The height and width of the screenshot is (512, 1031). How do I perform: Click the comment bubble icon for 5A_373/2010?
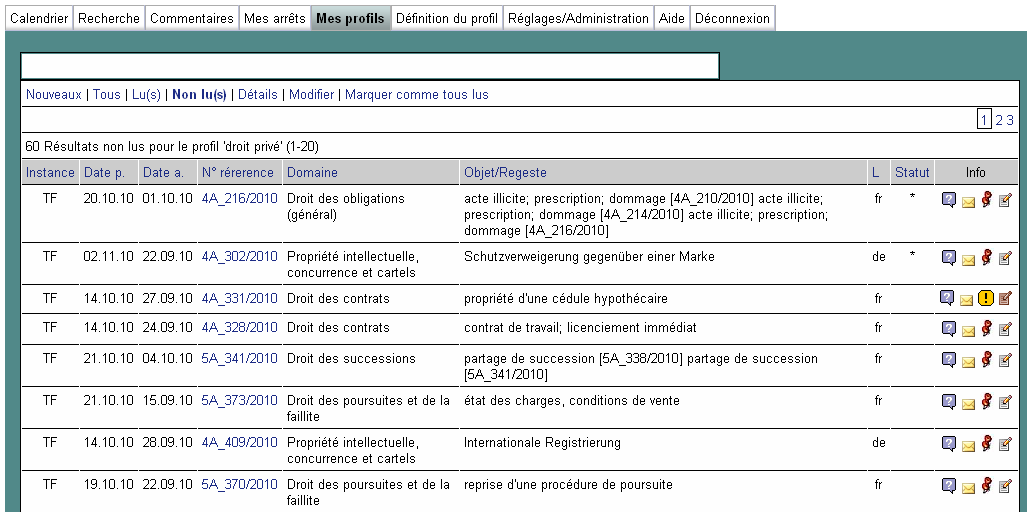(949, 401)
